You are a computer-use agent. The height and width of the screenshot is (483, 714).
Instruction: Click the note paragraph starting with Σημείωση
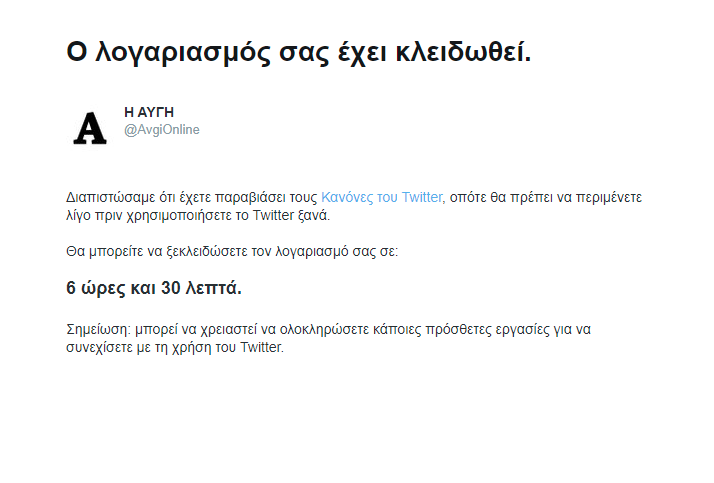coord(328,338)
